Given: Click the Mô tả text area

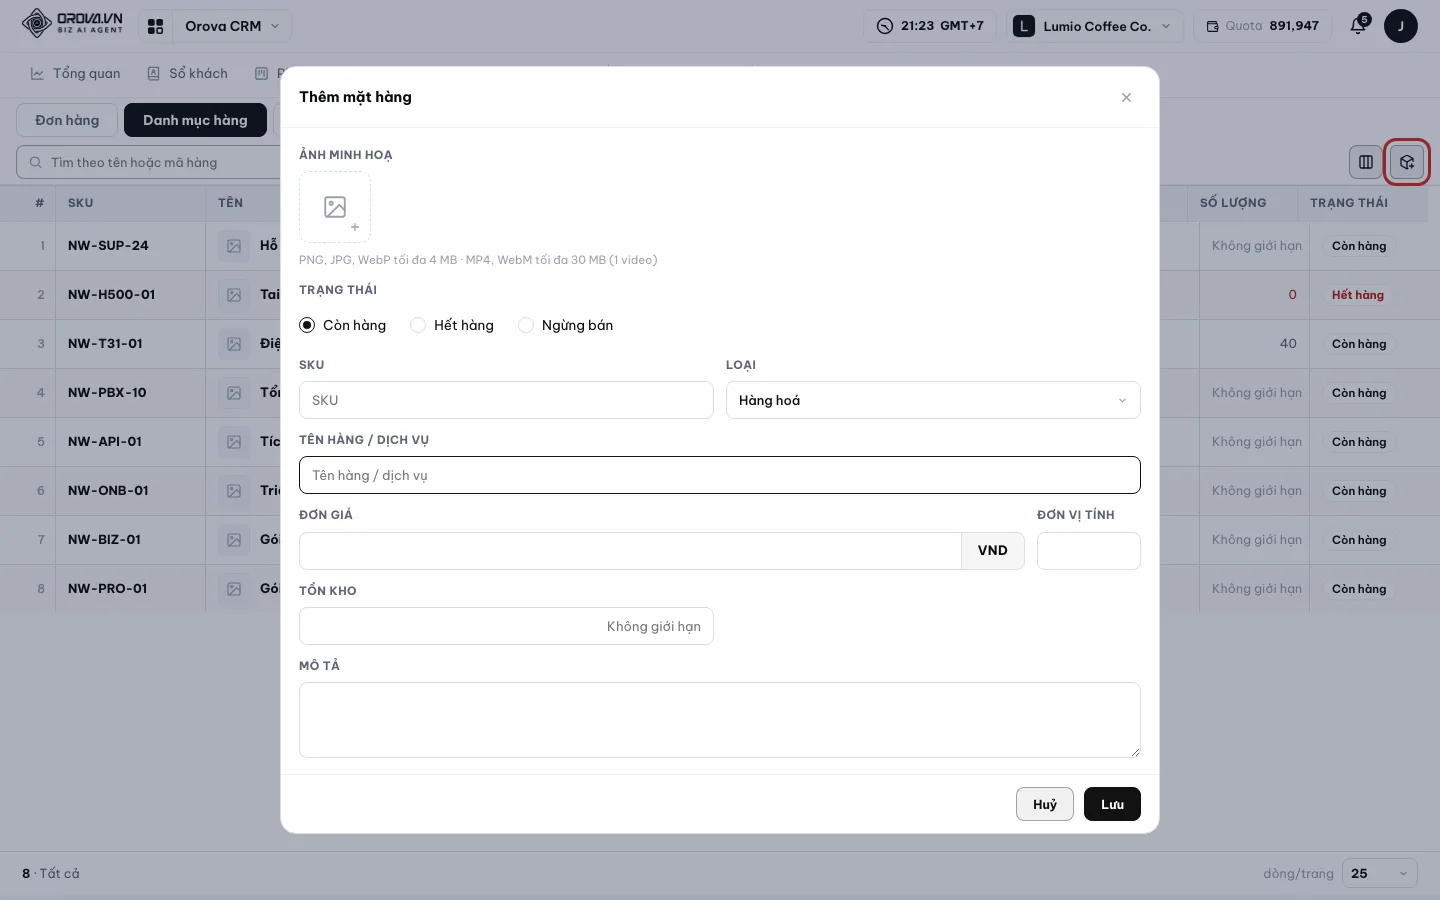Looking at the screenshot, I should [x=720, y=720].
